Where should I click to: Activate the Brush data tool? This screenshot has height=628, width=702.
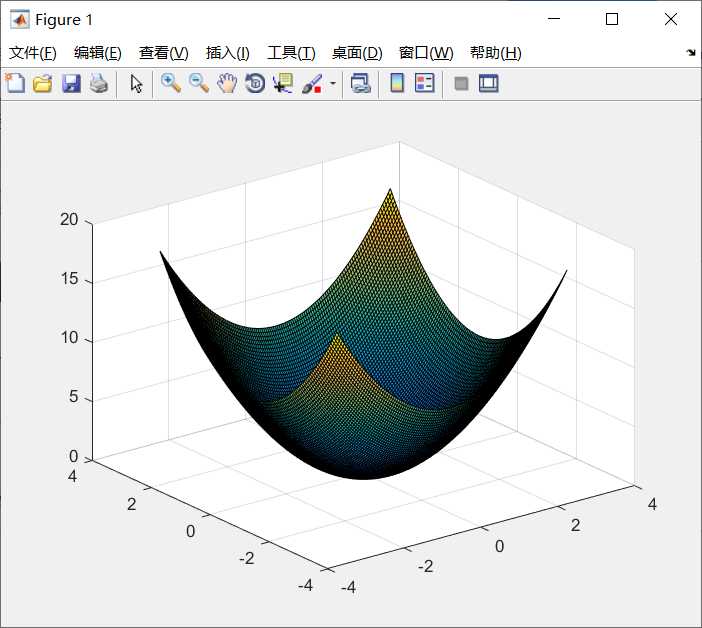[x=312, y=84]
